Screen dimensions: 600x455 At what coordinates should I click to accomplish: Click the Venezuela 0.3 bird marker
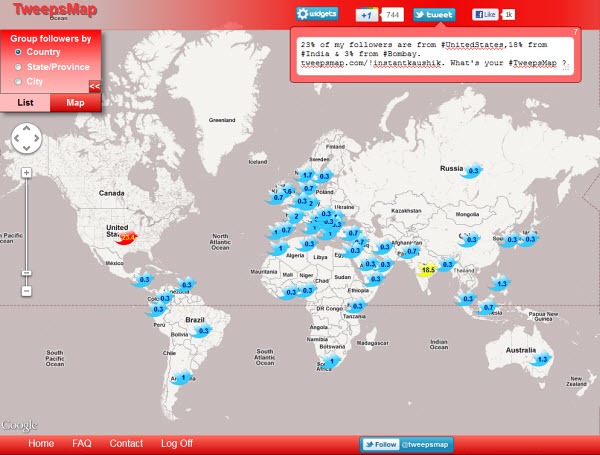click(x=185, y=285)
